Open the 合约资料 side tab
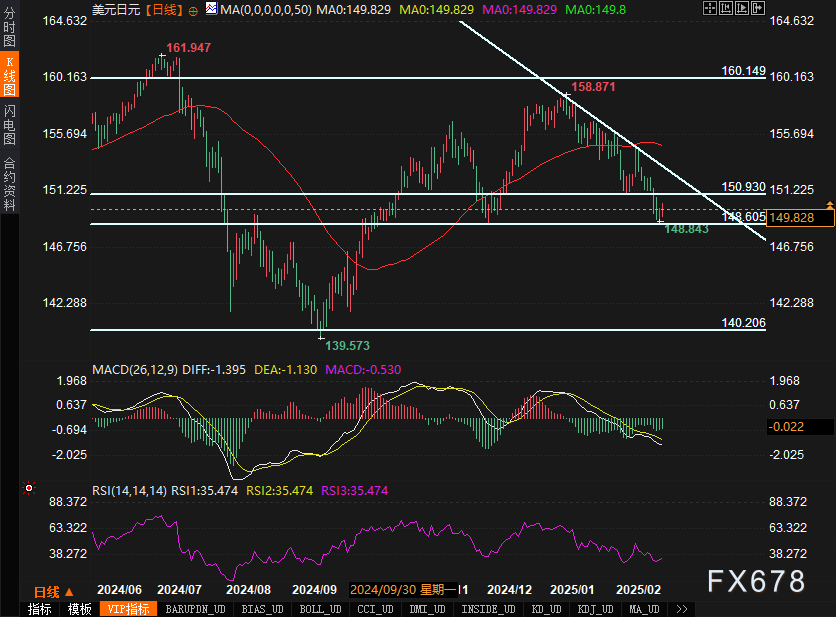Screen dimensions: 836x617 point(10,185)
